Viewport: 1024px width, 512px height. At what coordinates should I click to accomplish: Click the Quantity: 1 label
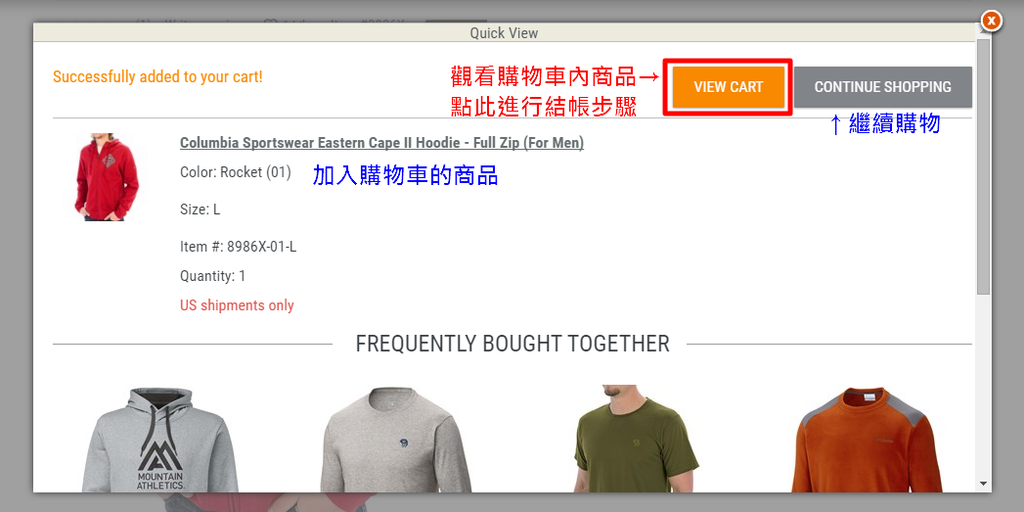click(213, 276)
